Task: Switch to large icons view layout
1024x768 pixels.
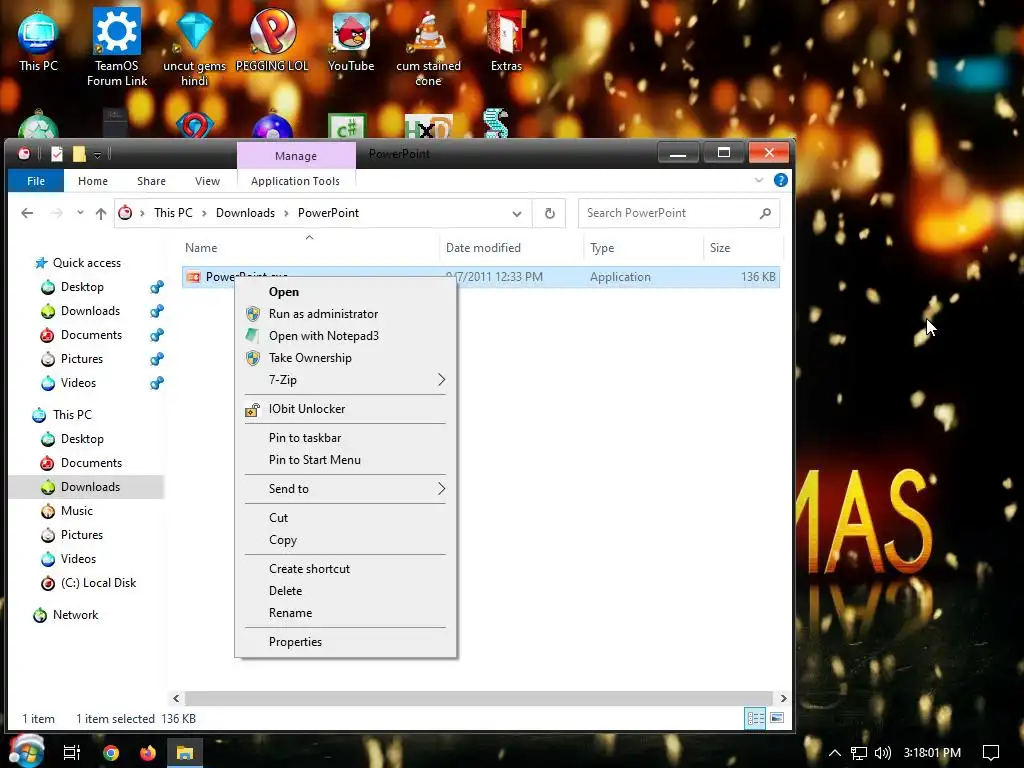Action: [x=777, y=718]
